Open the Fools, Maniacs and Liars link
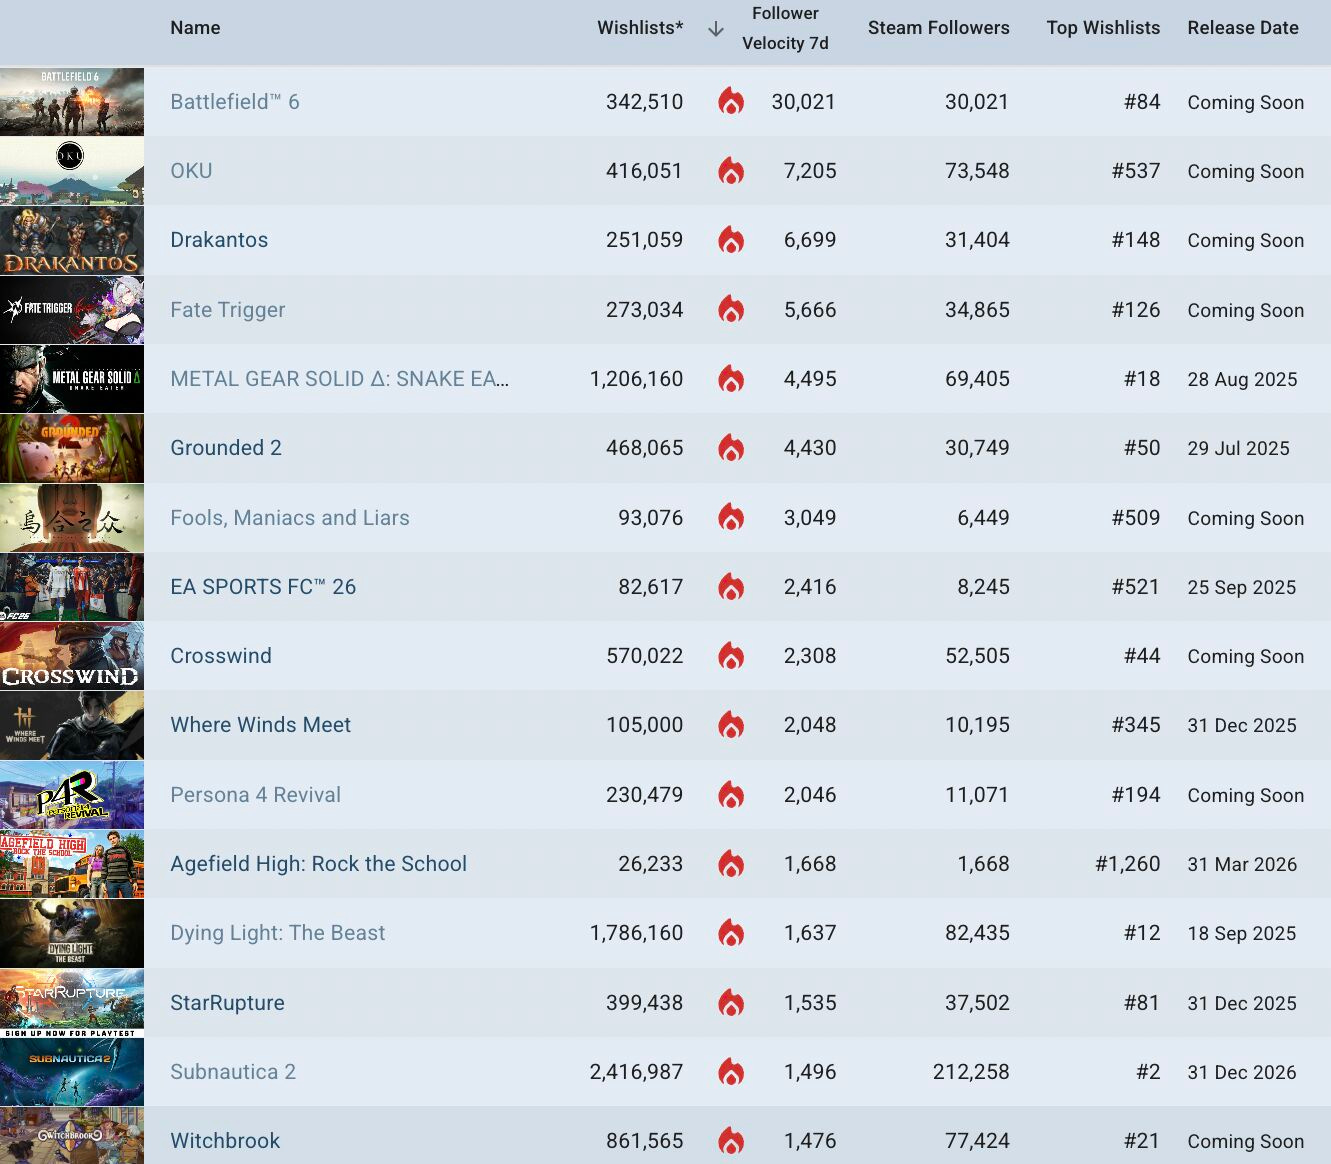 click(290, 518)
